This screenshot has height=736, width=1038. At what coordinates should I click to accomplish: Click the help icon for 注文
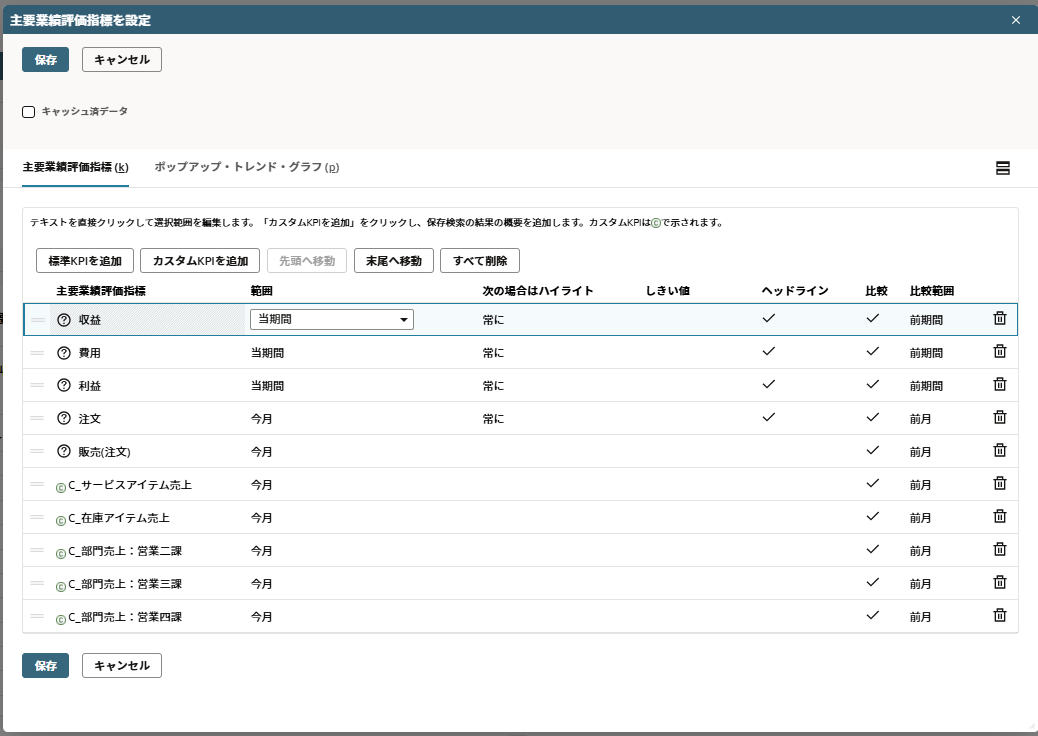[64, 418]
